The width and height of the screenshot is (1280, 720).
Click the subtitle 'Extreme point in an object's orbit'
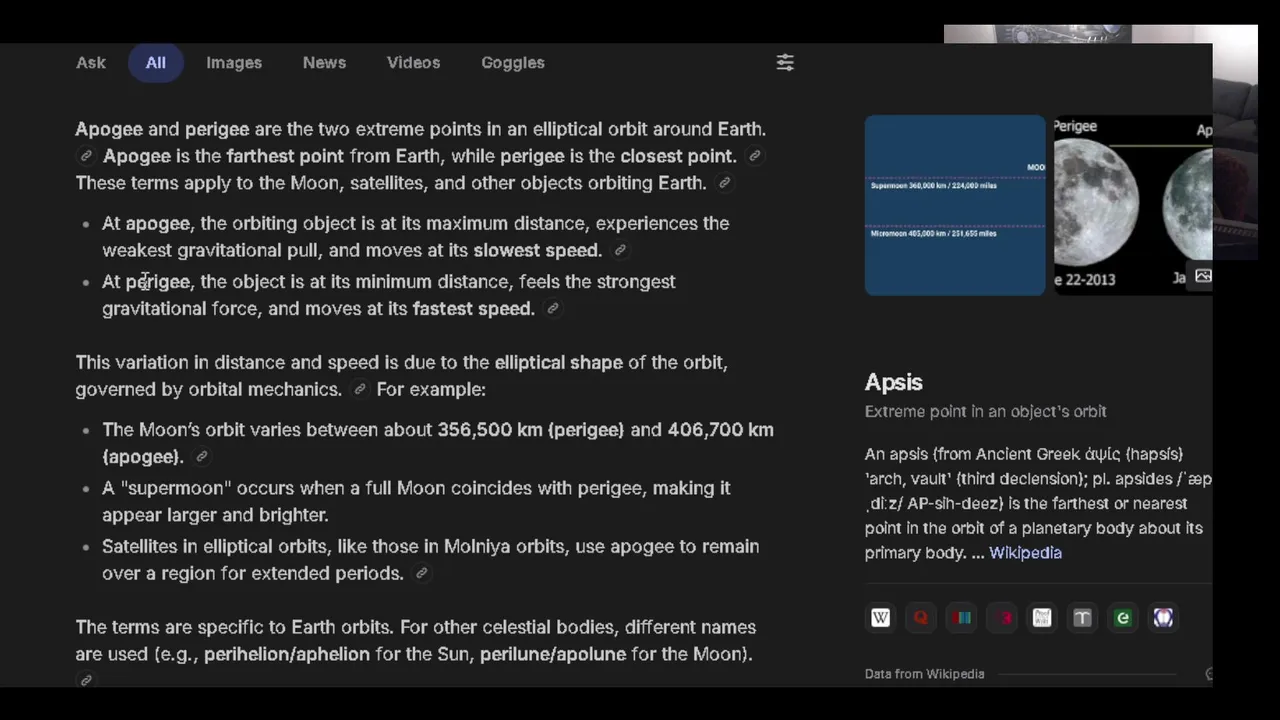pyautogui.click(x=986, y=411)
